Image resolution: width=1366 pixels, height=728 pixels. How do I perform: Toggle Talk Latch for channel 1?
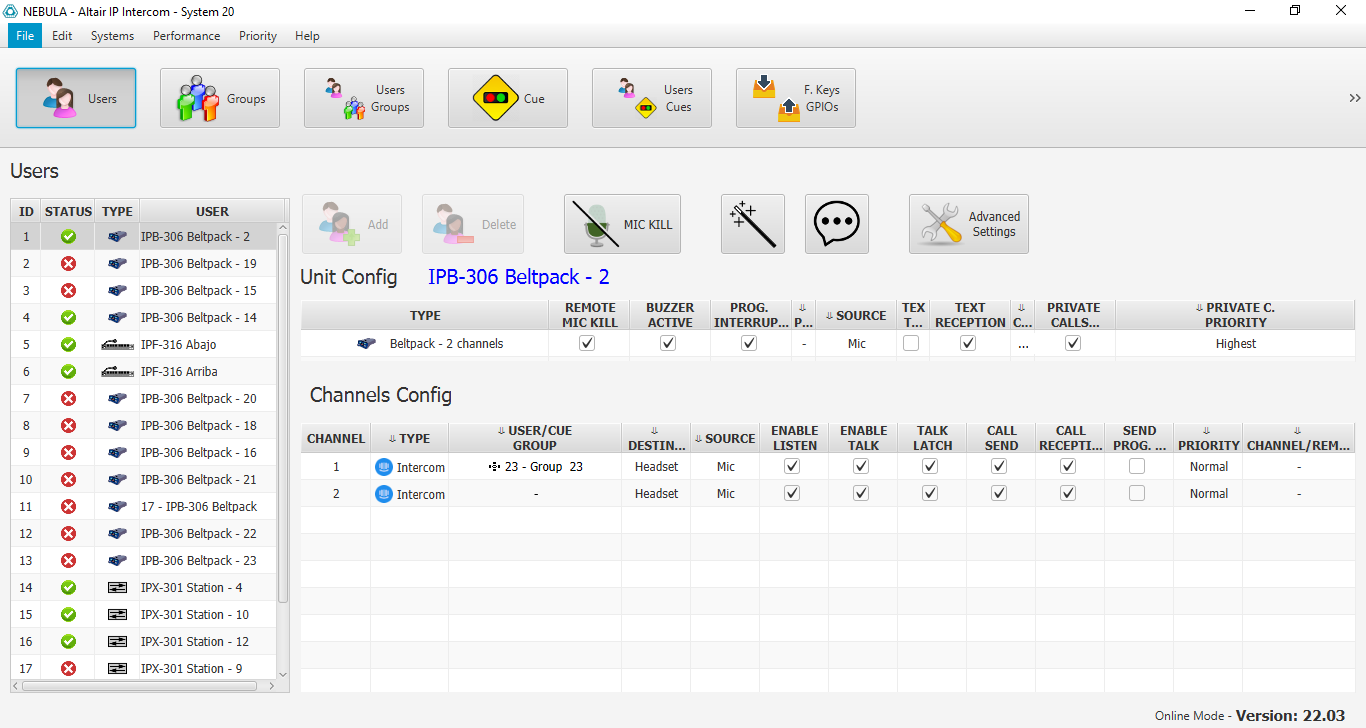(930, 466)
